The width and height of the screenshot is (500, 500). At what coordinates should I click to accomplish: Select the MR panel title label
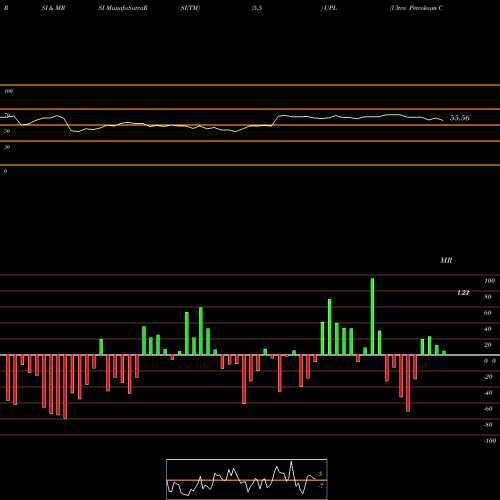click(446, 260)
